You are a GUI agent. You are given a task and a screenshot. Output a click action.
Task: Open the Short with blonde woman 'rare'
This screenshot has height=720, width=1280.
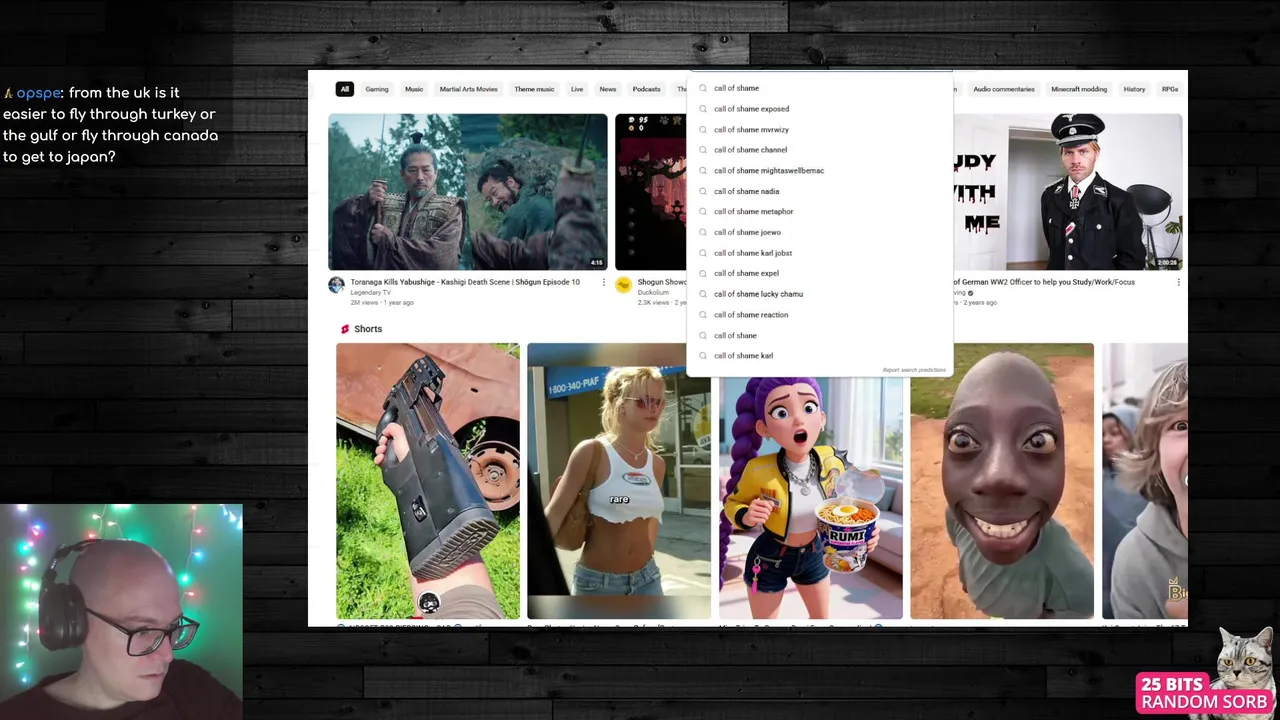point(619,481)
